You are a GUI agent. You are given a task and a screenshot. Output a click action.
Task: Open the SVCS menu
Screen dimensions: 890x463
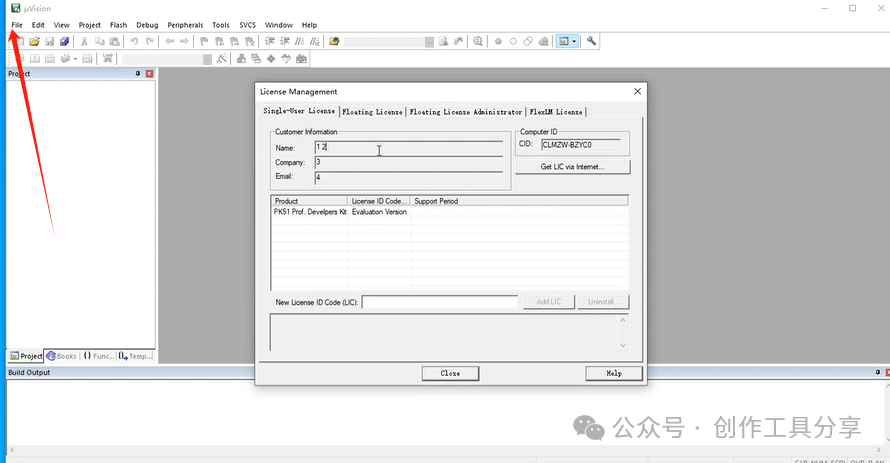point(247,25)
